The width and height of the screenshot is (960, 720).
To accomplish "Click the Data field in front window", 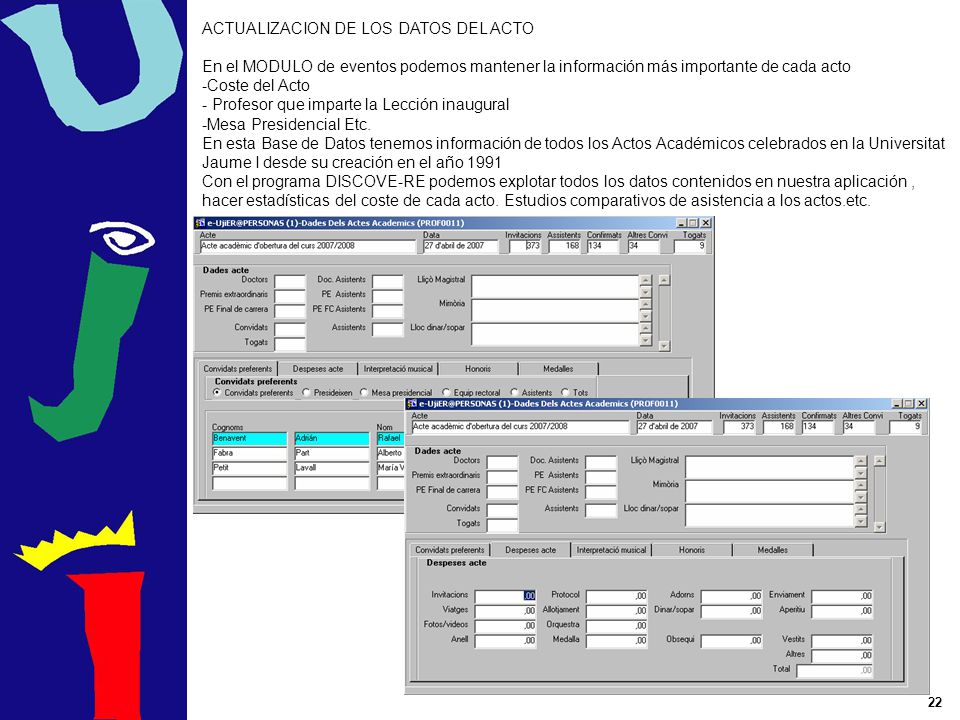I will coord(675,427).
